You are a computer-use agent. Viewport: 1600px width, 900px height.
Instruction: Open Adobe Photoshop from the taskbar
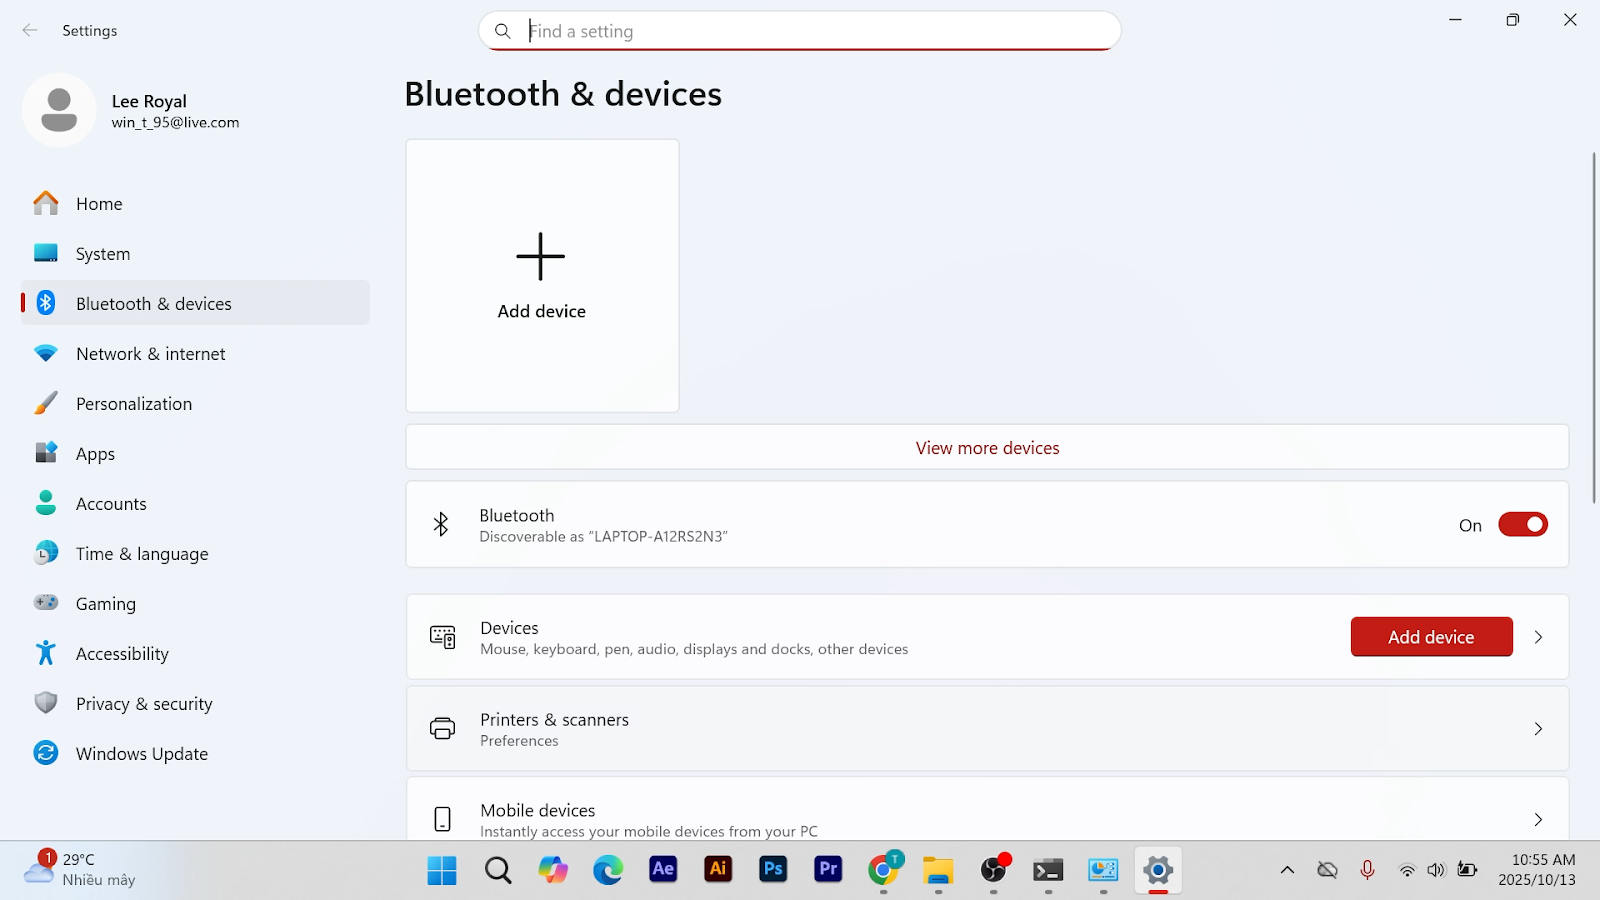coord(773,870)
